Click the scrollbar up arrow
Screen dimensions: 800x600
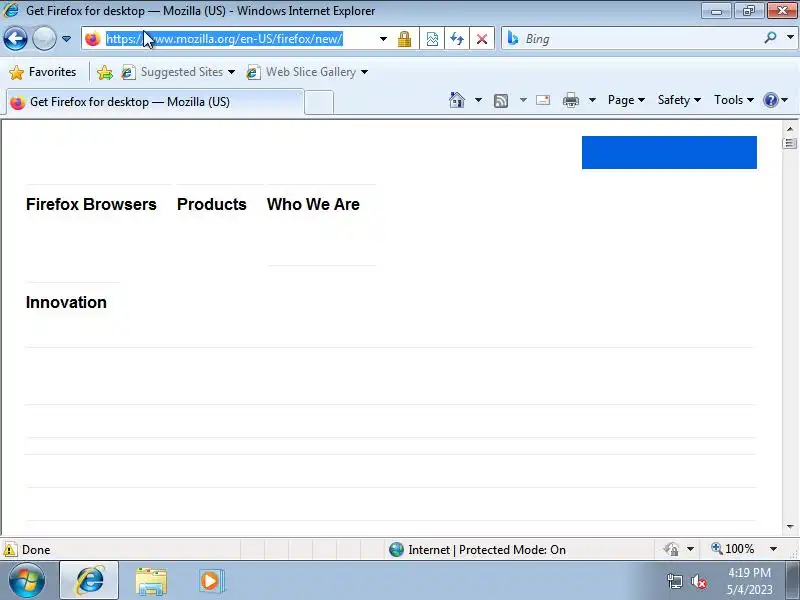(790, 129)
